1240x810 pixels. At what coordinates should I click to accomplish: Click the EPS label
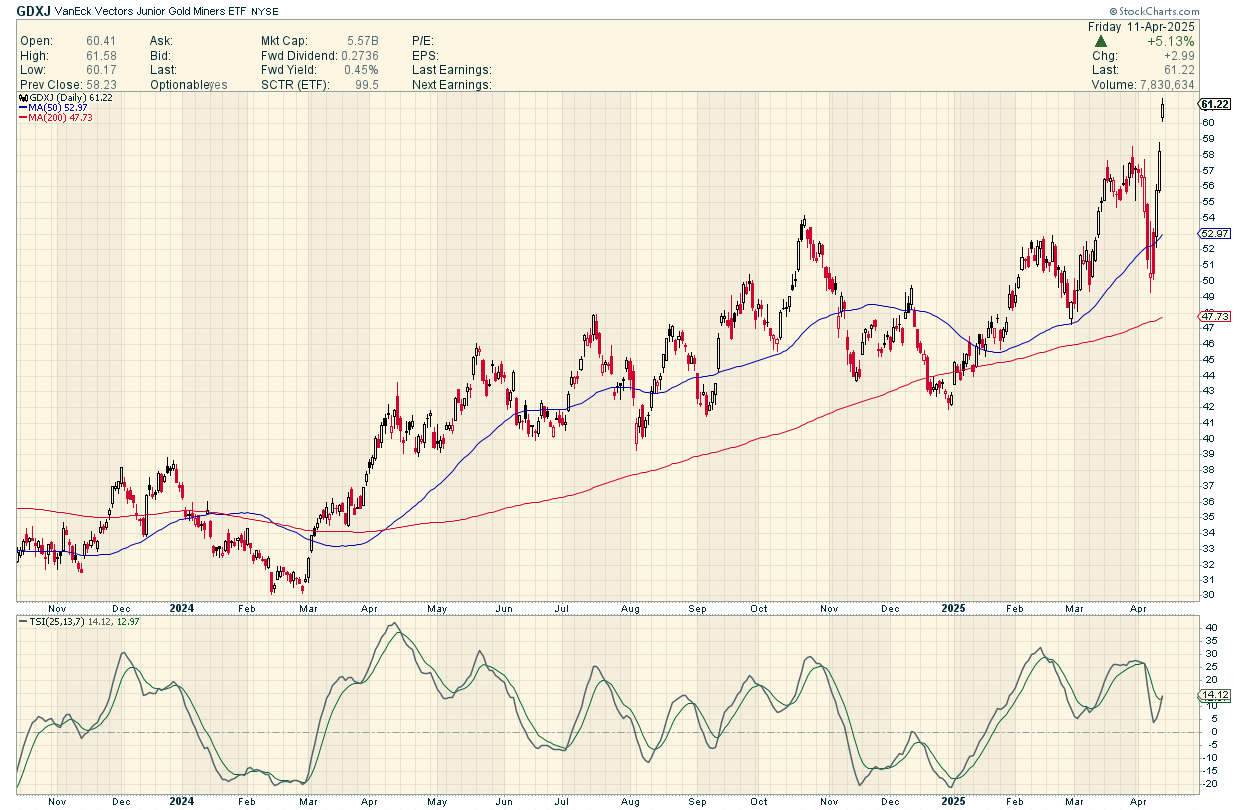click(424, 56)
